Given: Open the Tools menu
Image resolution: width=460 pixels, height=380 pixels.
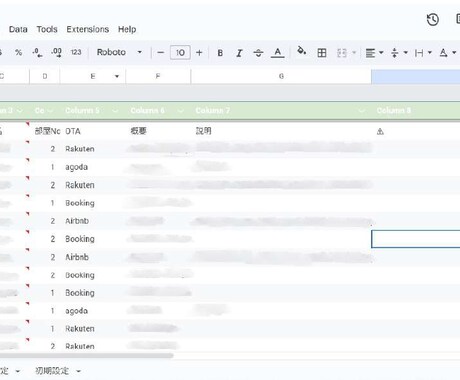Looking at the screenshot, I should point(47,29).
